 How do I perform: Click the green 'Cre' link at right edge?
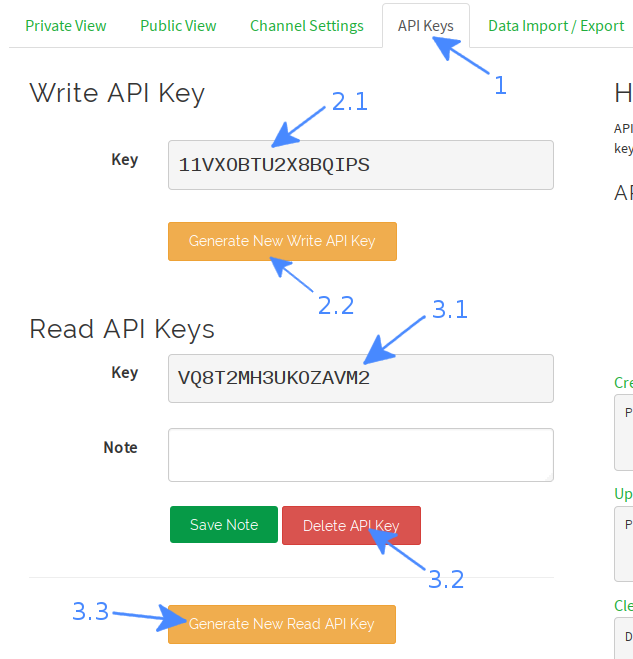(623, 383)
